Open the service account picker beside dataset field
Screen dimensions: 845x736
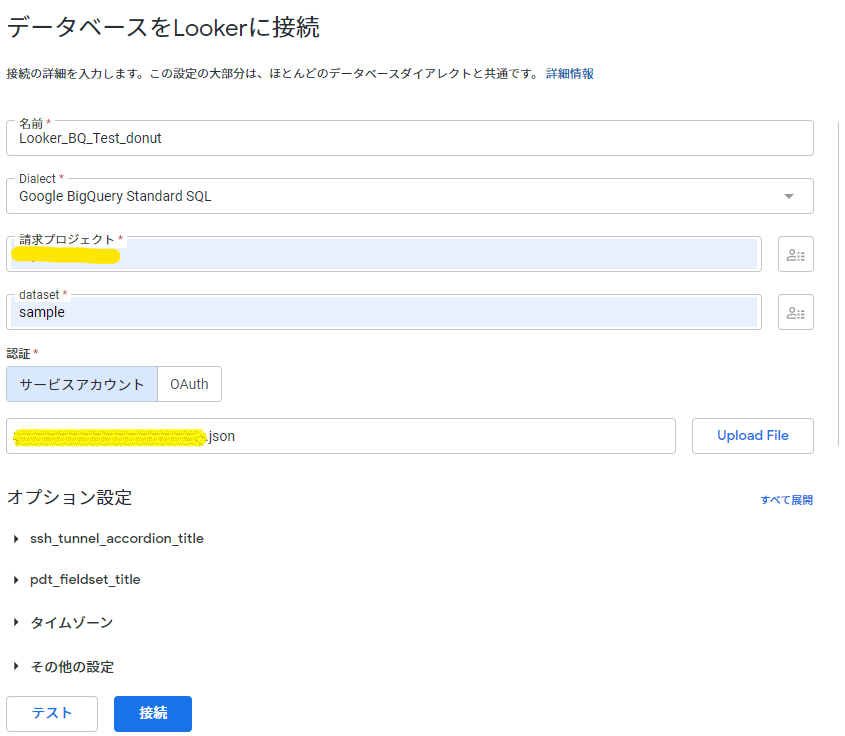[x=795, y=312]
